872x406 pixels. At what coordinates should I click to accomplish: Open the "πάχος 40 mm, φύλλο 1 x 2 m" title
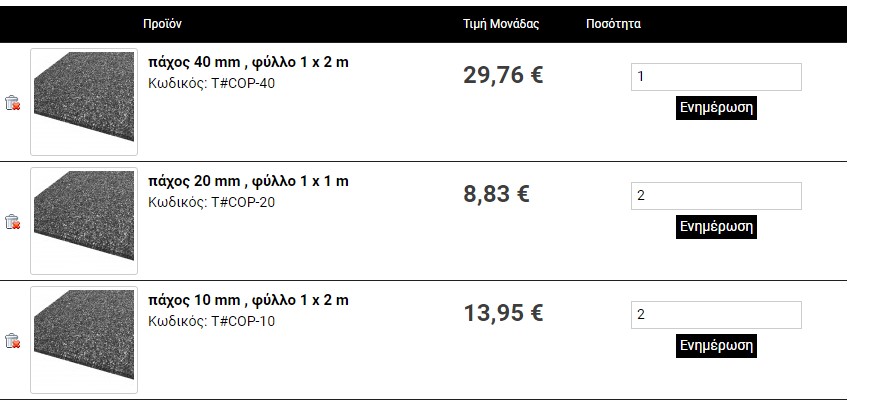click(248, 63)
